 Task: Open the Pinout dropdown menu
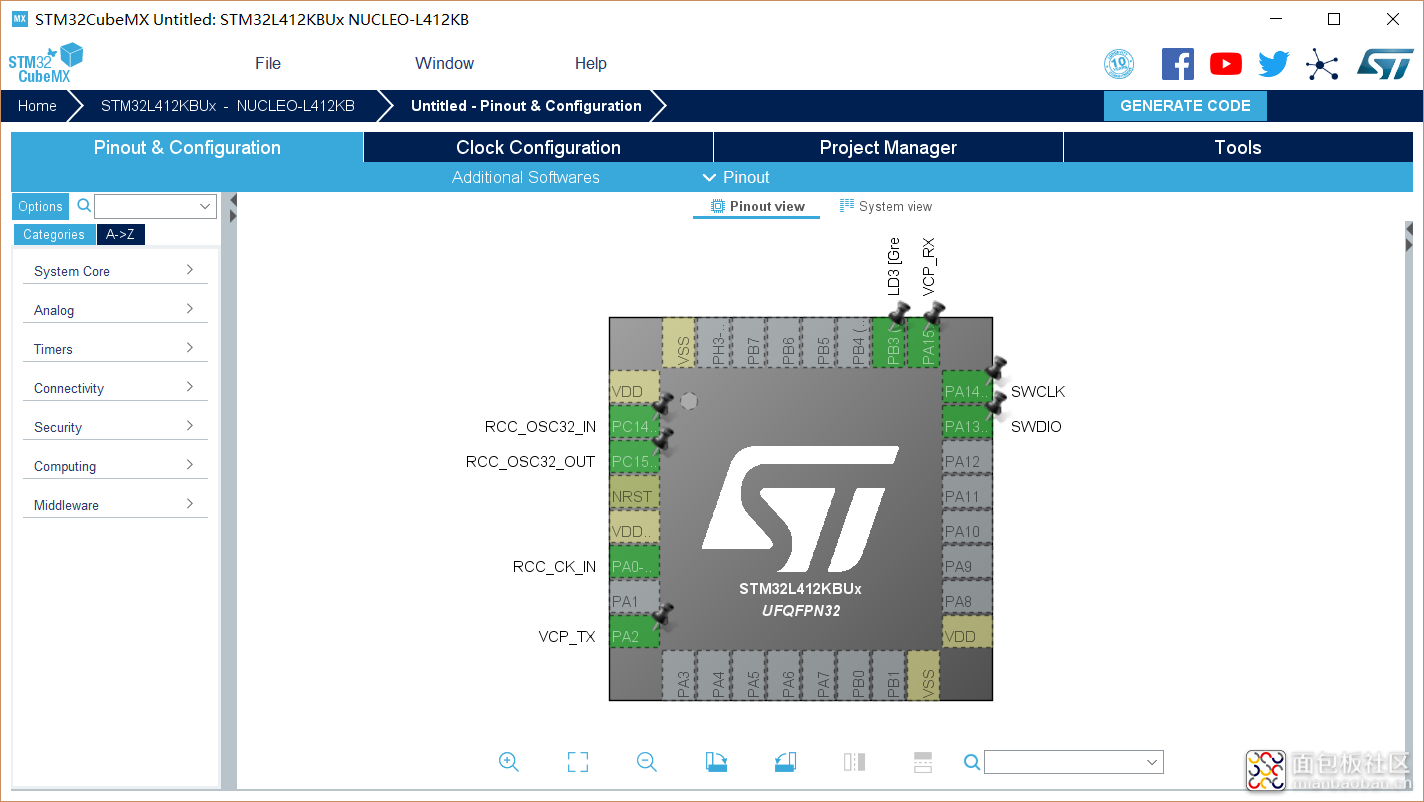pyautogui.click(x=736, y=177)
